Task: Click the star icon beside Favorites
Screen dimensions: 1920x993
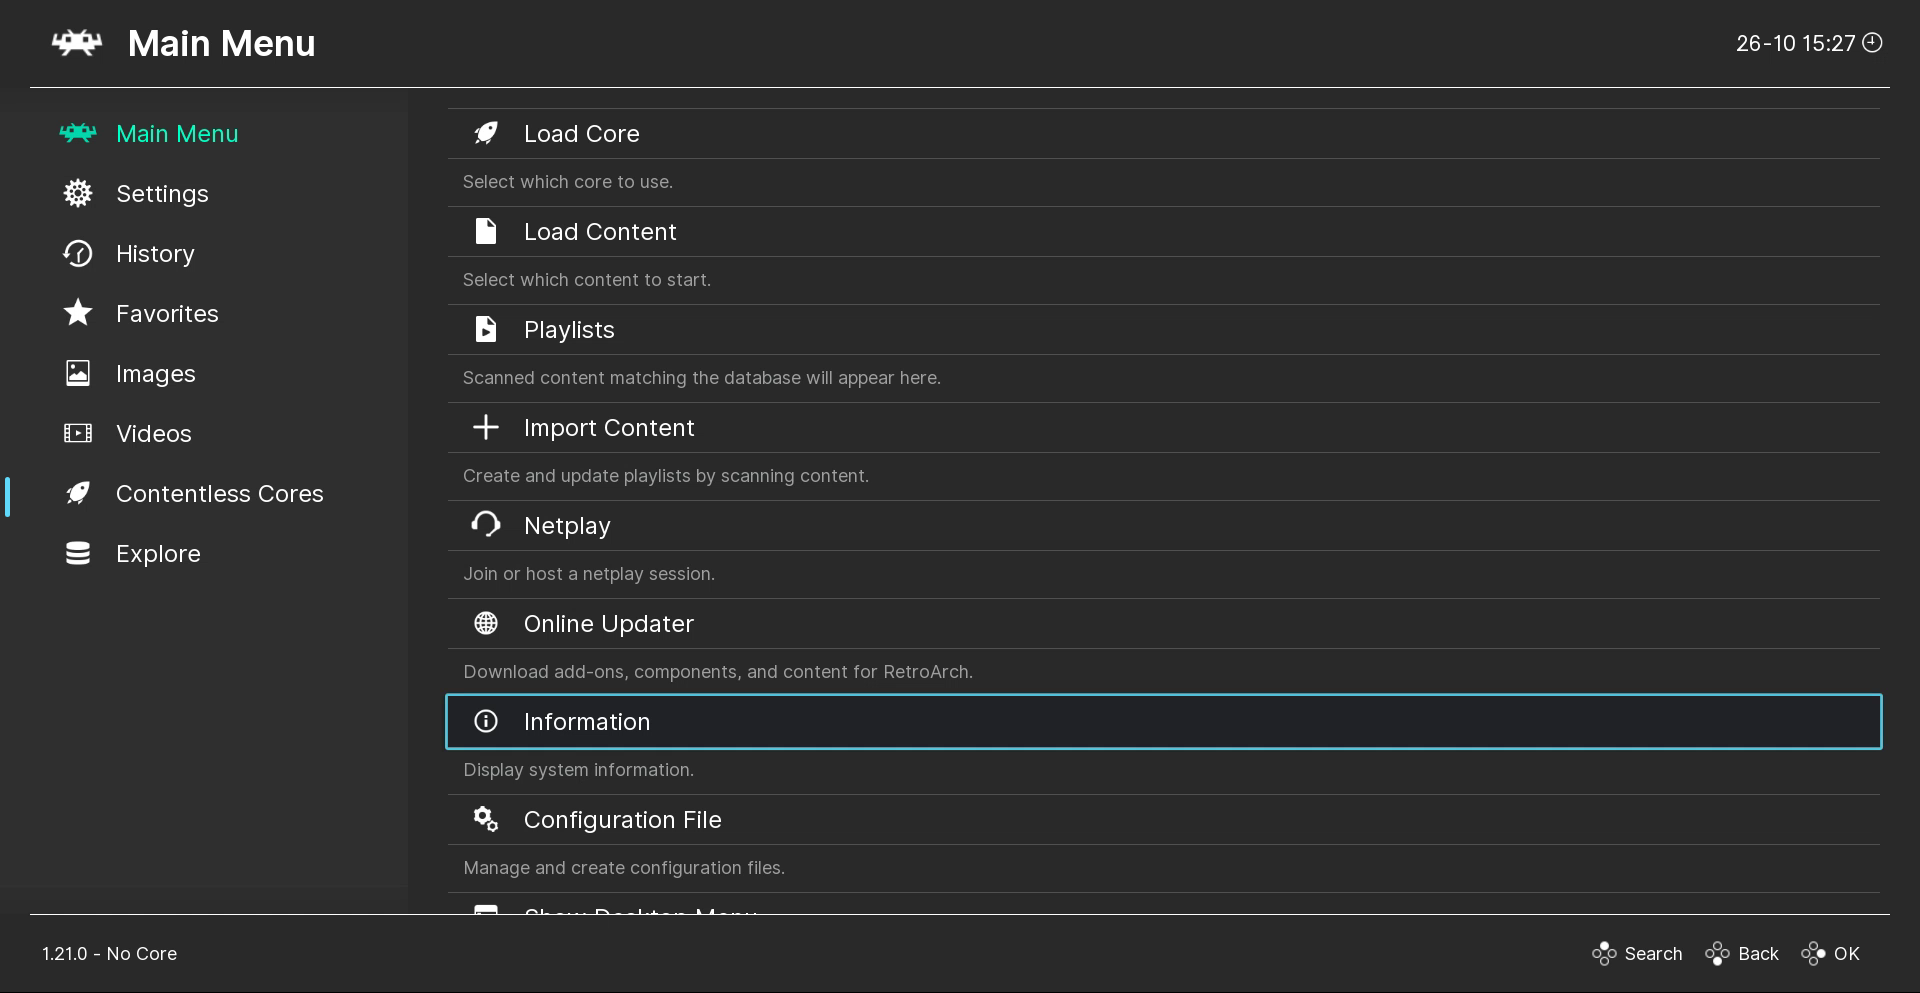Action: [78, 313]
